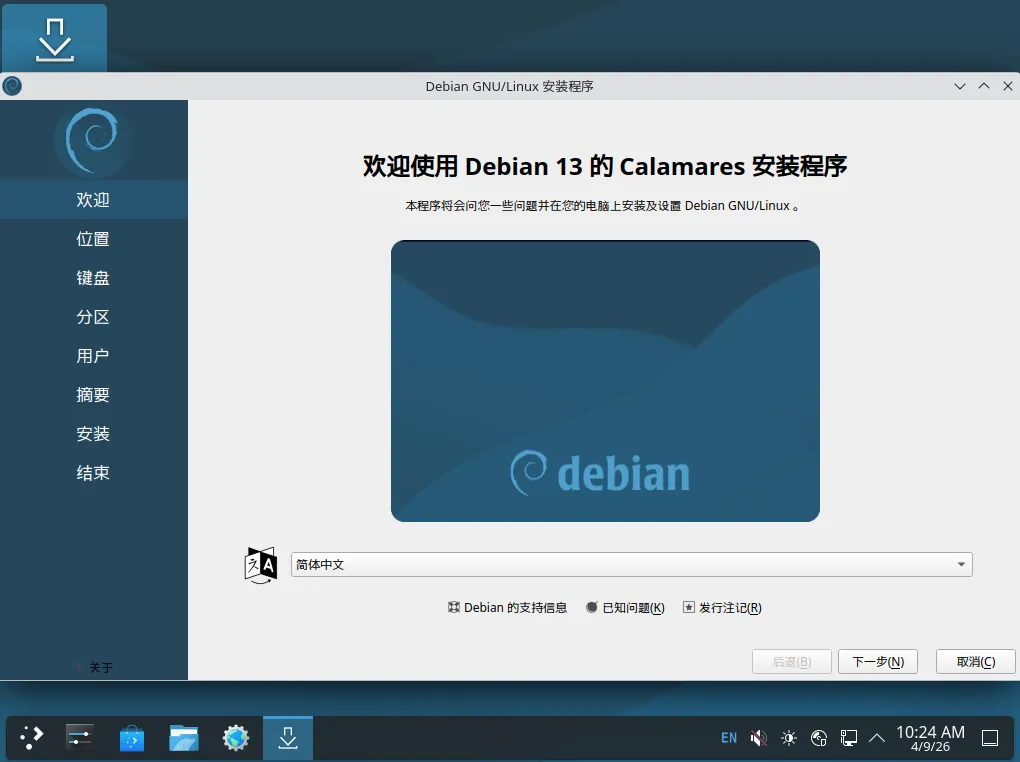The width and height of the screenshot is (1020, 762).
Task: Select the 结束 step in the sidebar
Action: pos(94,473)
